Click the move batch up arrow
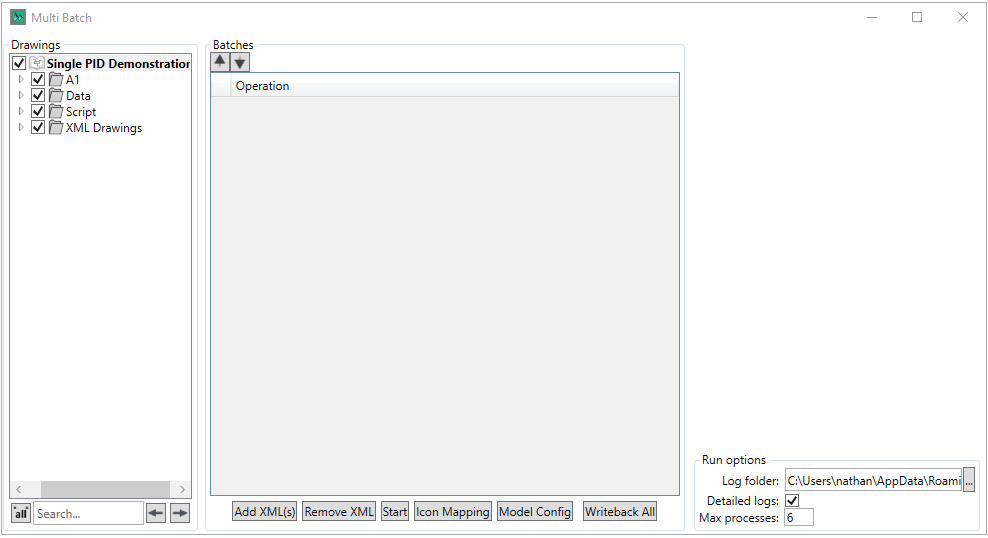This screenshot has width=988, height=538. 220,61
